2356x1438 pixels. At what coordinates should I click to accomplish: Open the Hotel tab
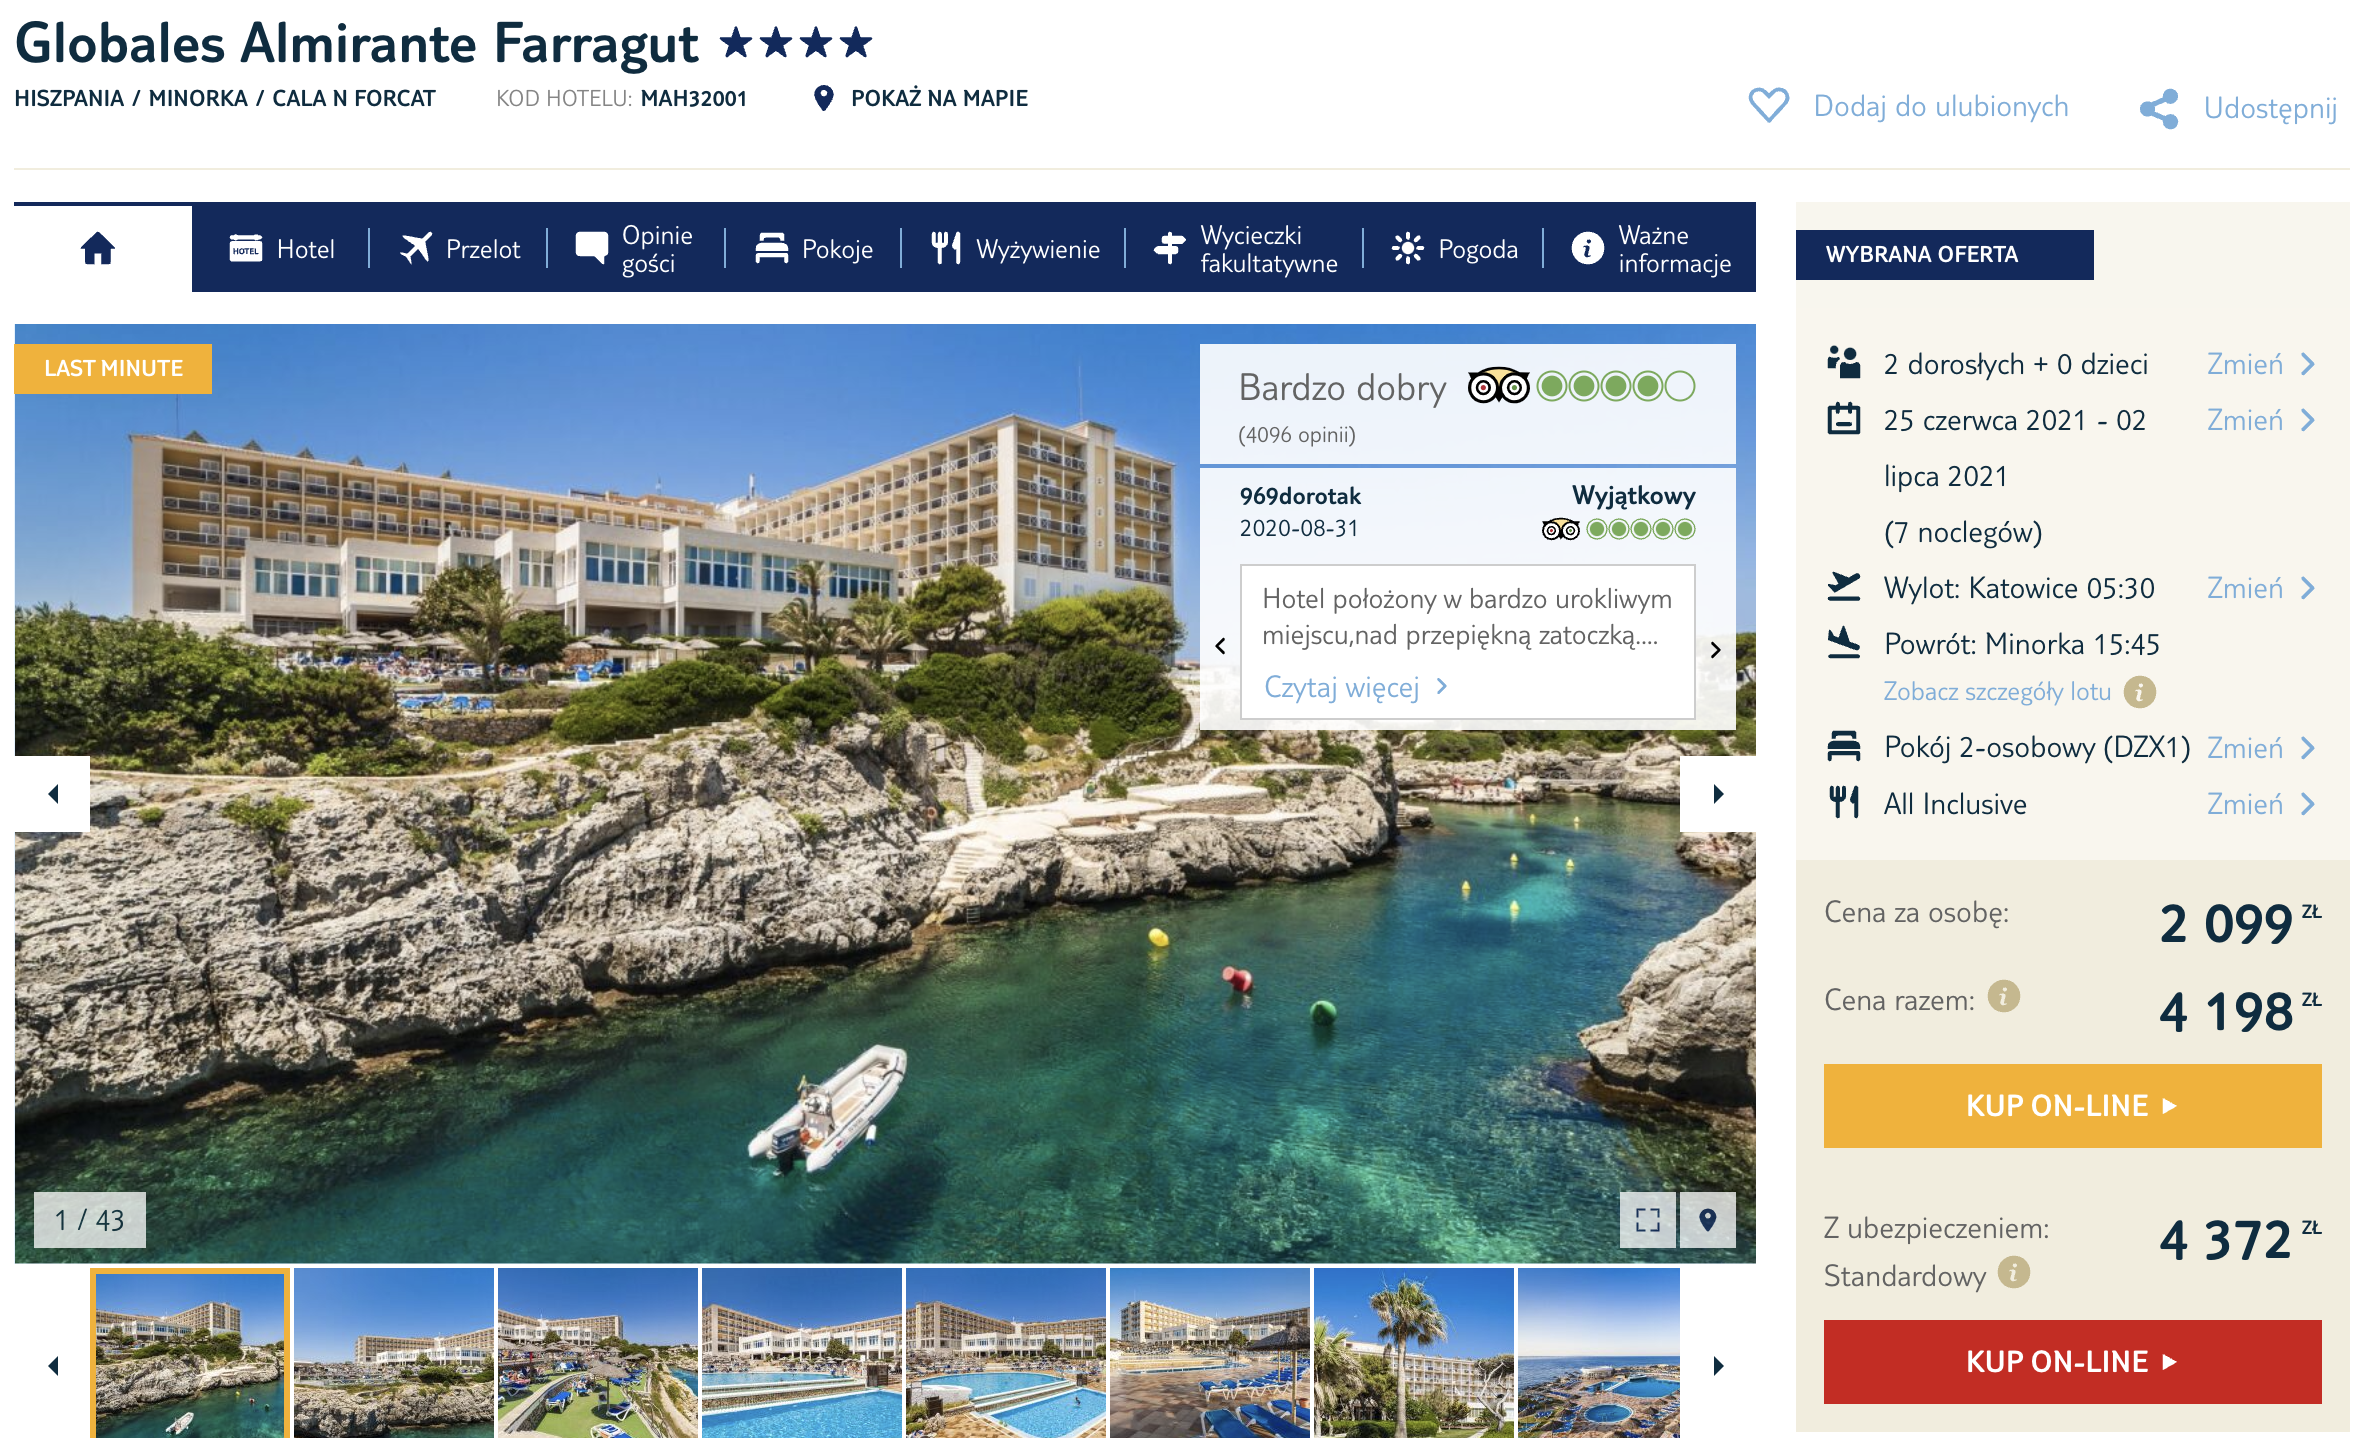(x=282, y=249)
